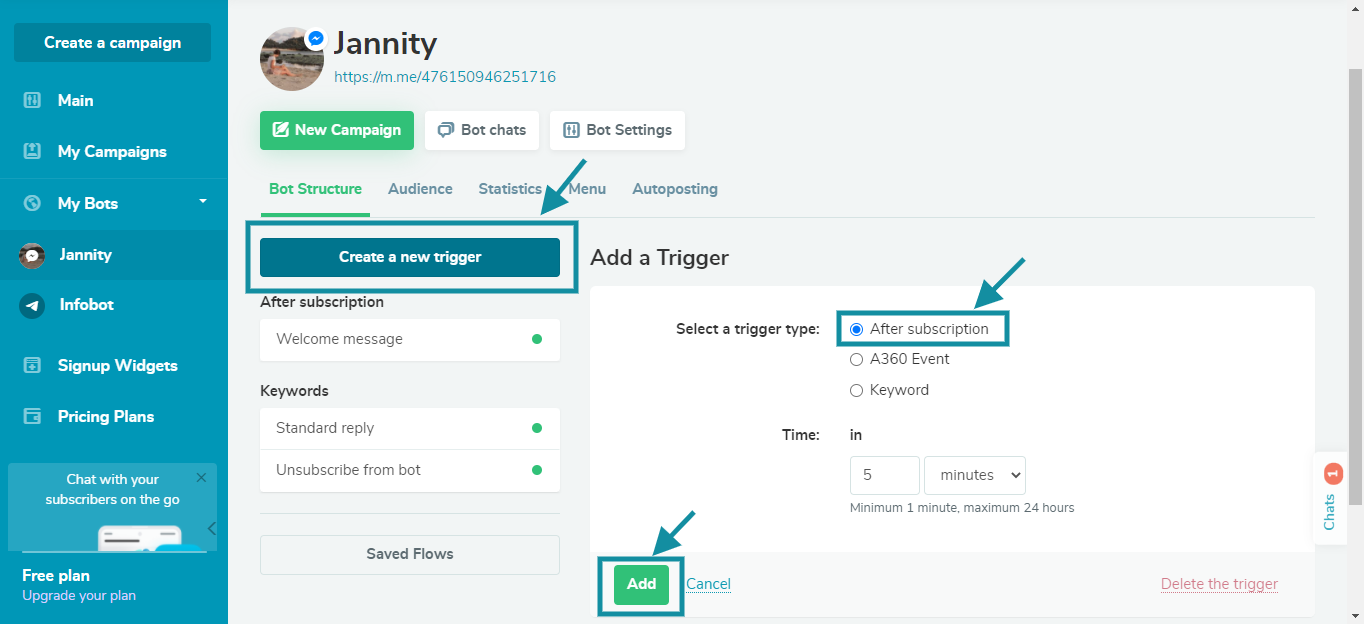
Task: Click the time value input field
Action: coord(884,475)
